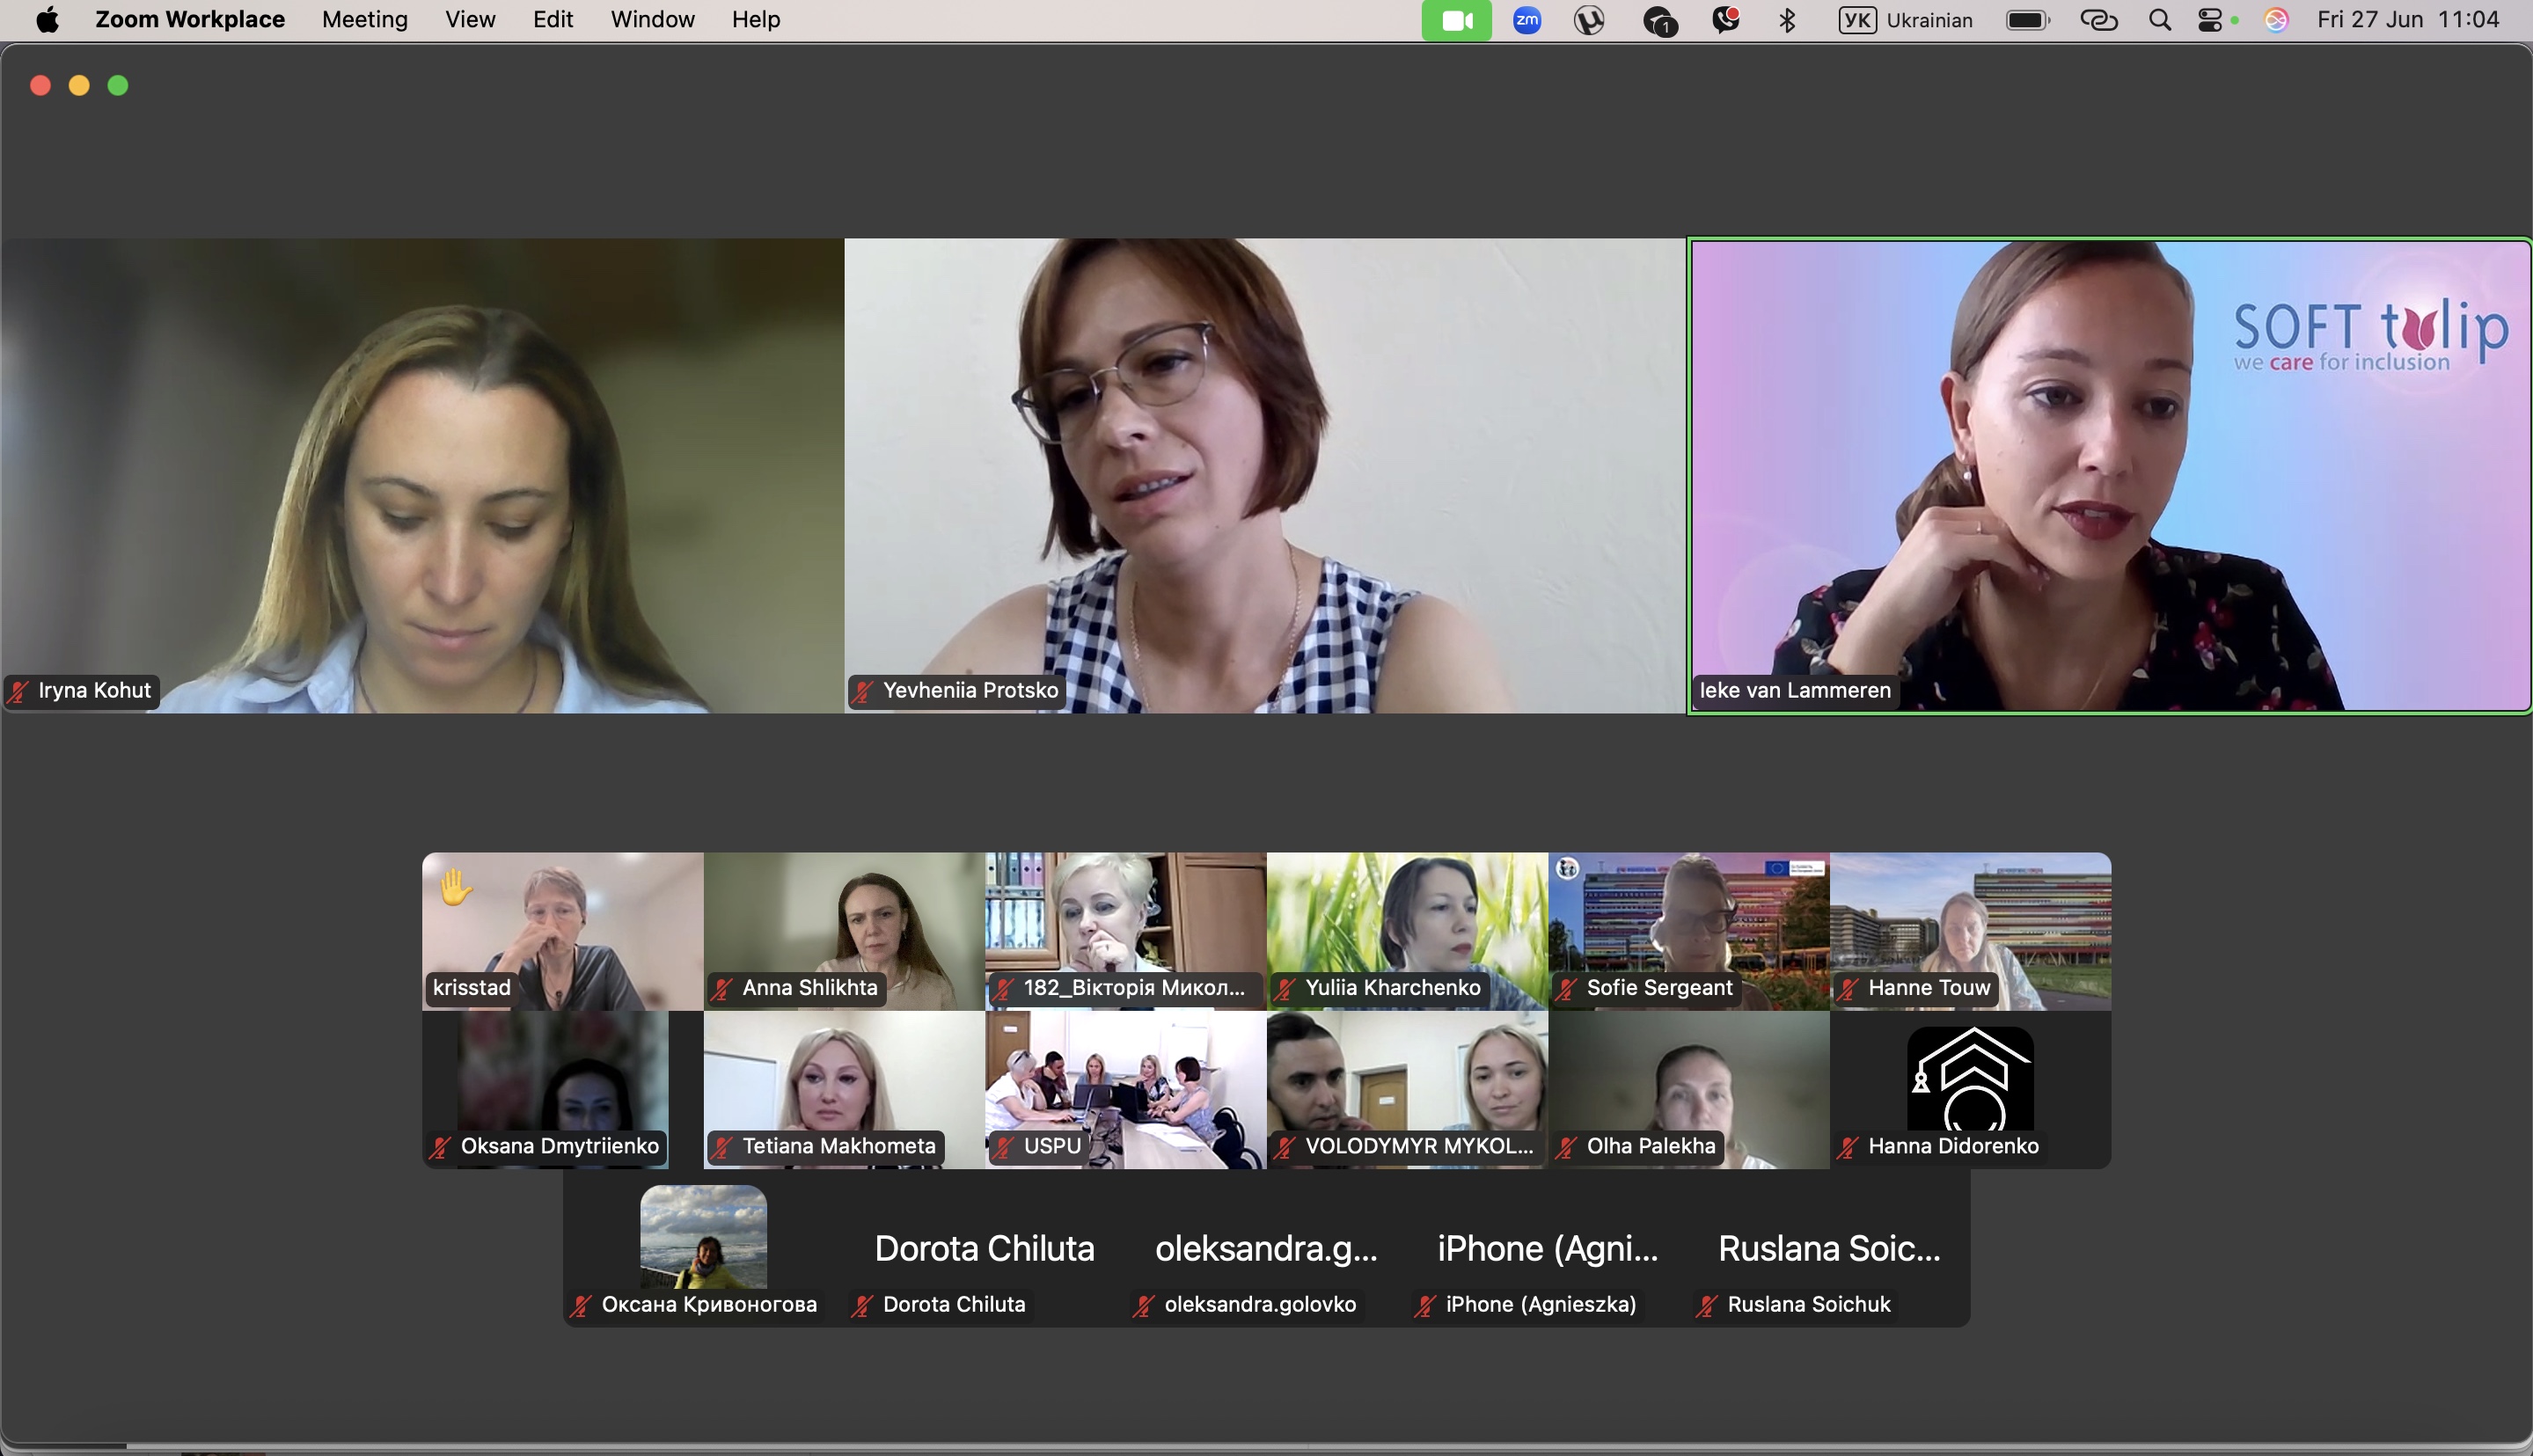Click the Bluetooth status icon
Viewport: 2533px width, 1456px height.
point(1788,20)
